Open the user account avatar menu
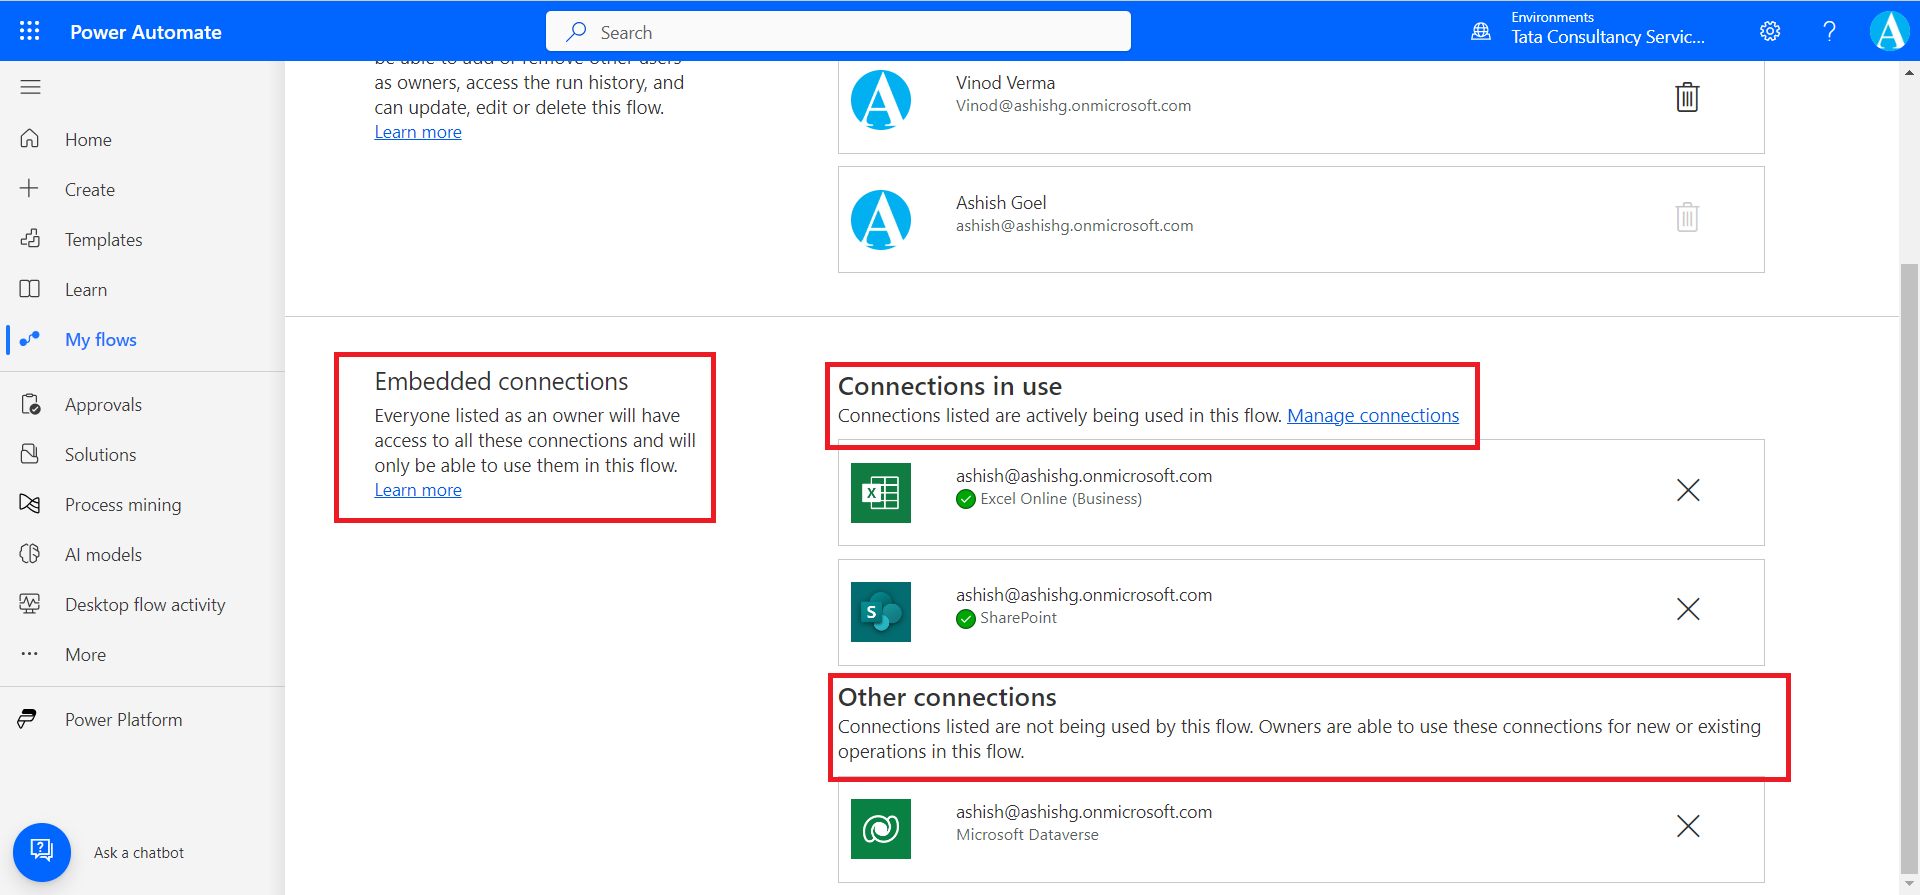 coord(1889,31)
